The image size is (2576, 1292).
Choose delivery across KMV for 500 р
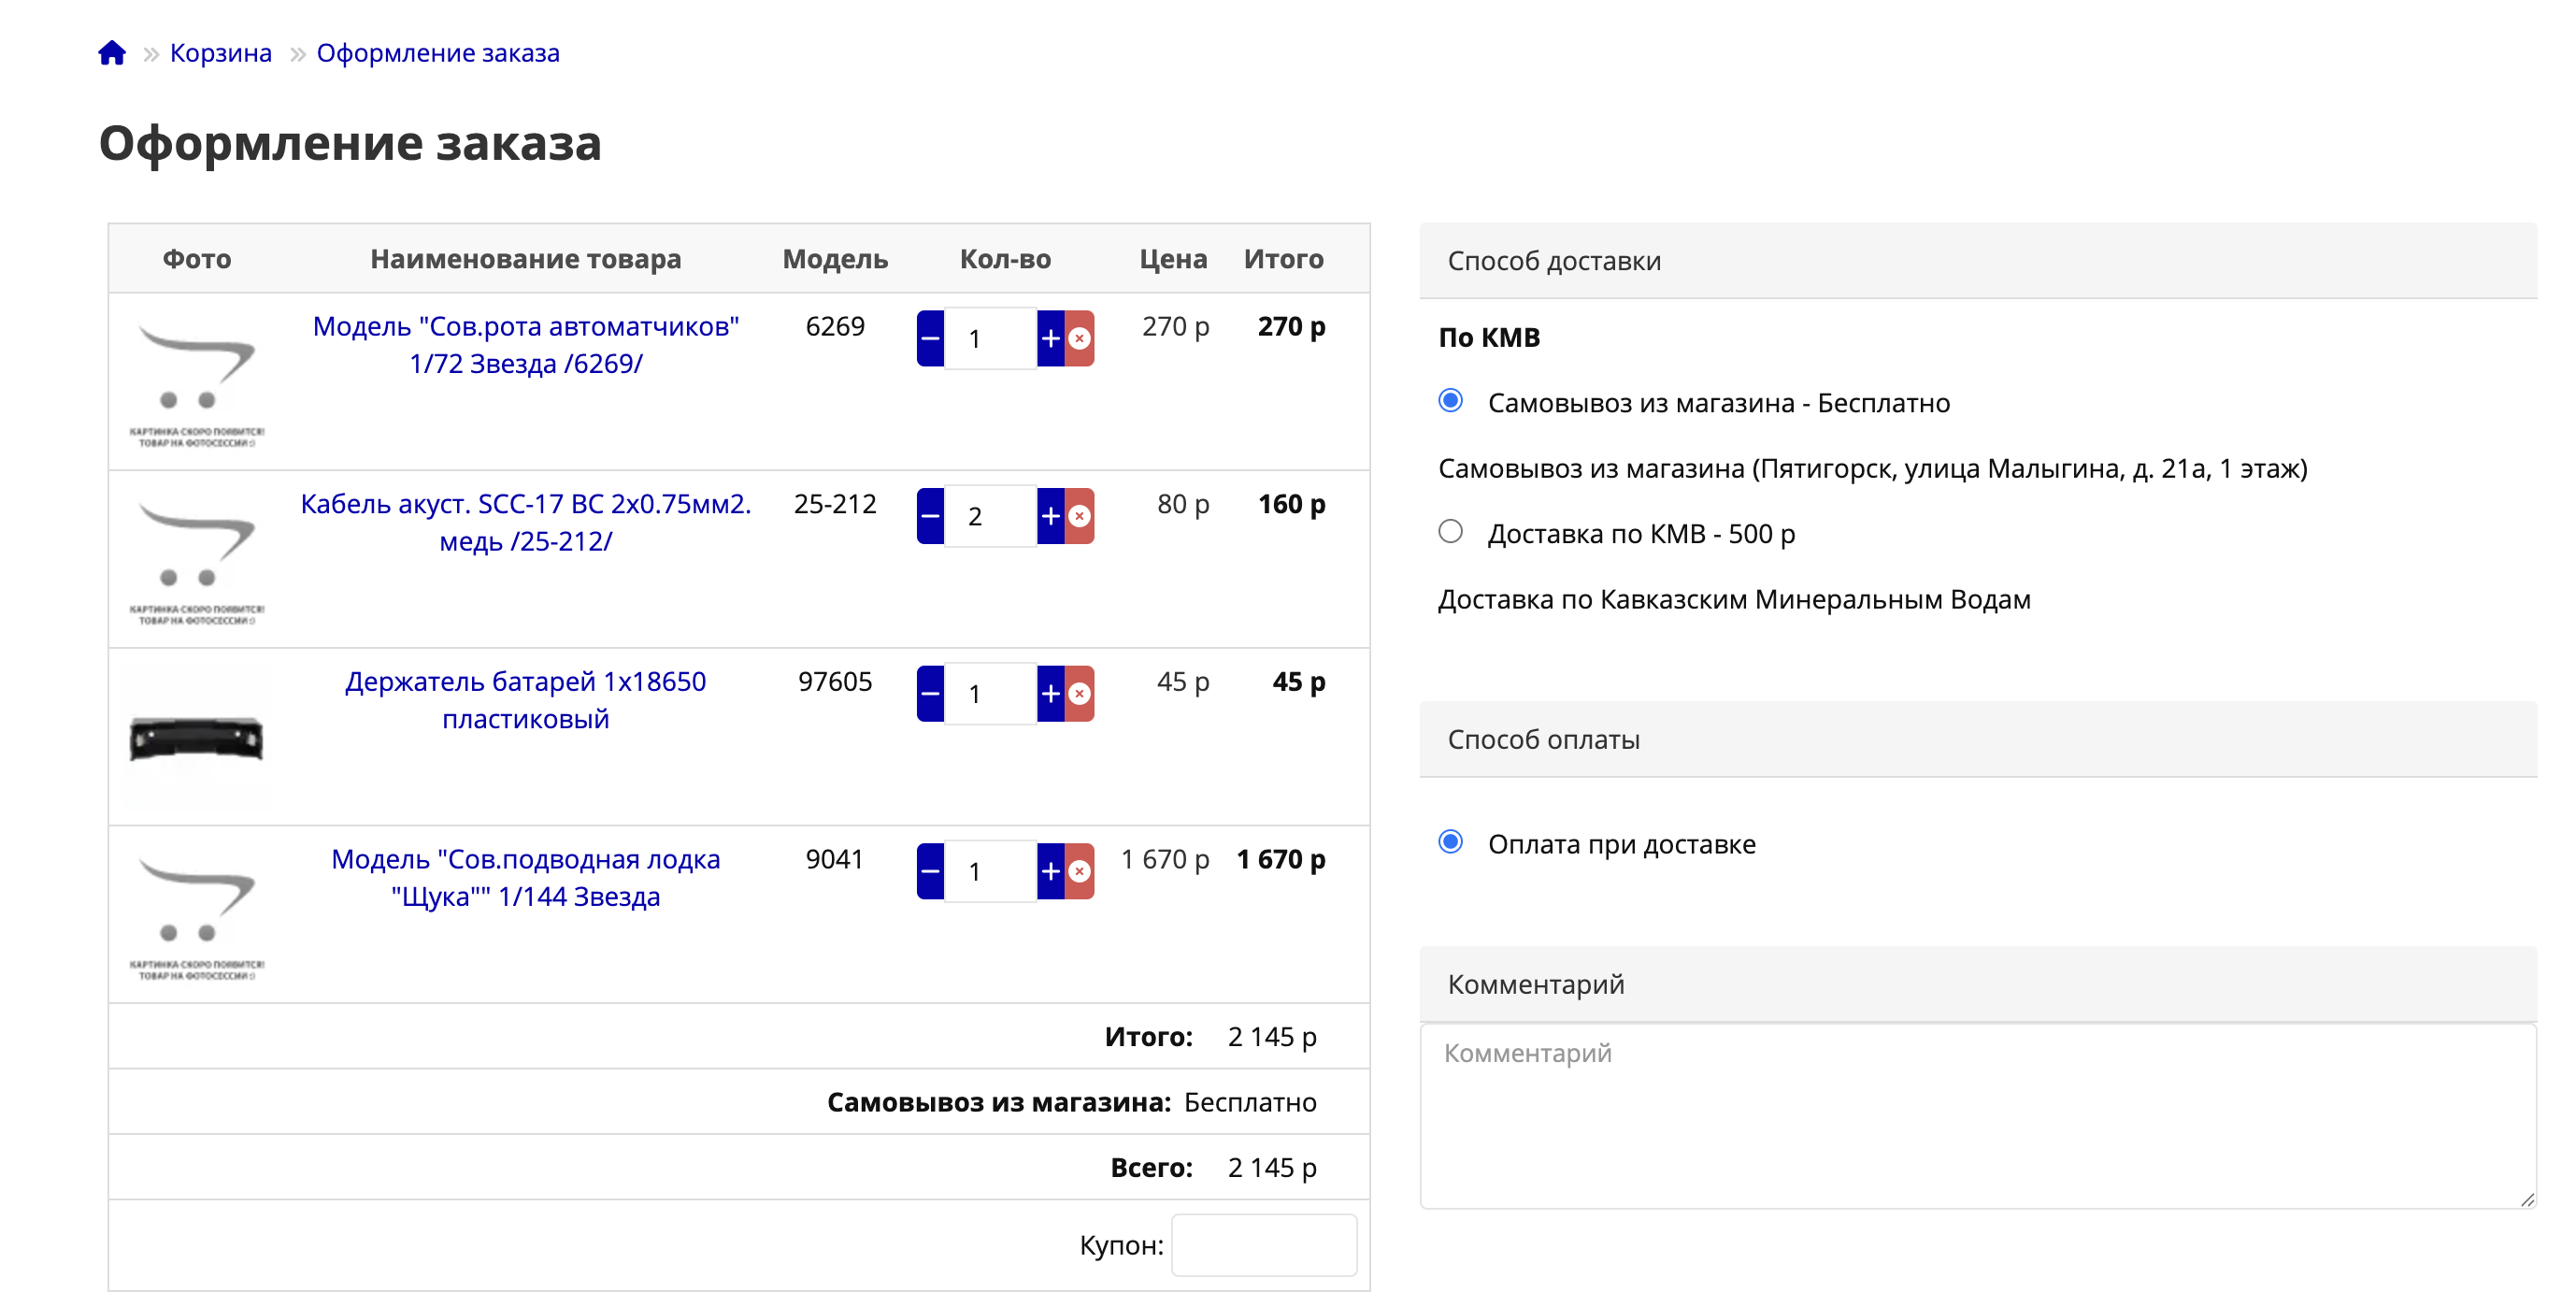[x=1450, y=532]
